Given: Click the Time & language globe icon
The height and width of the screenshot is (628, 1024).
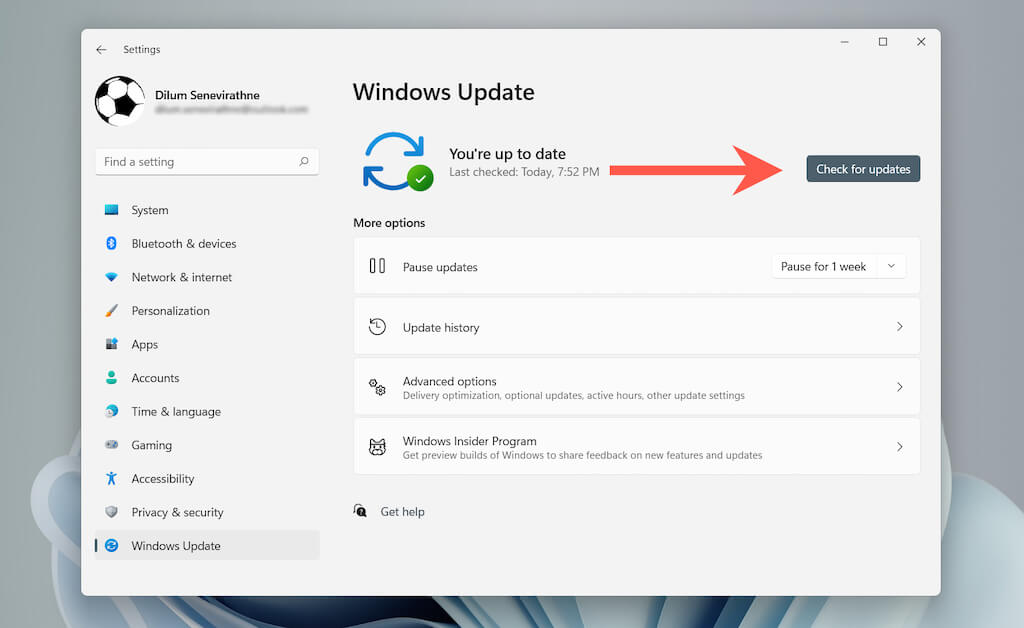Looking at the screenshot, I should pos(112,411).
